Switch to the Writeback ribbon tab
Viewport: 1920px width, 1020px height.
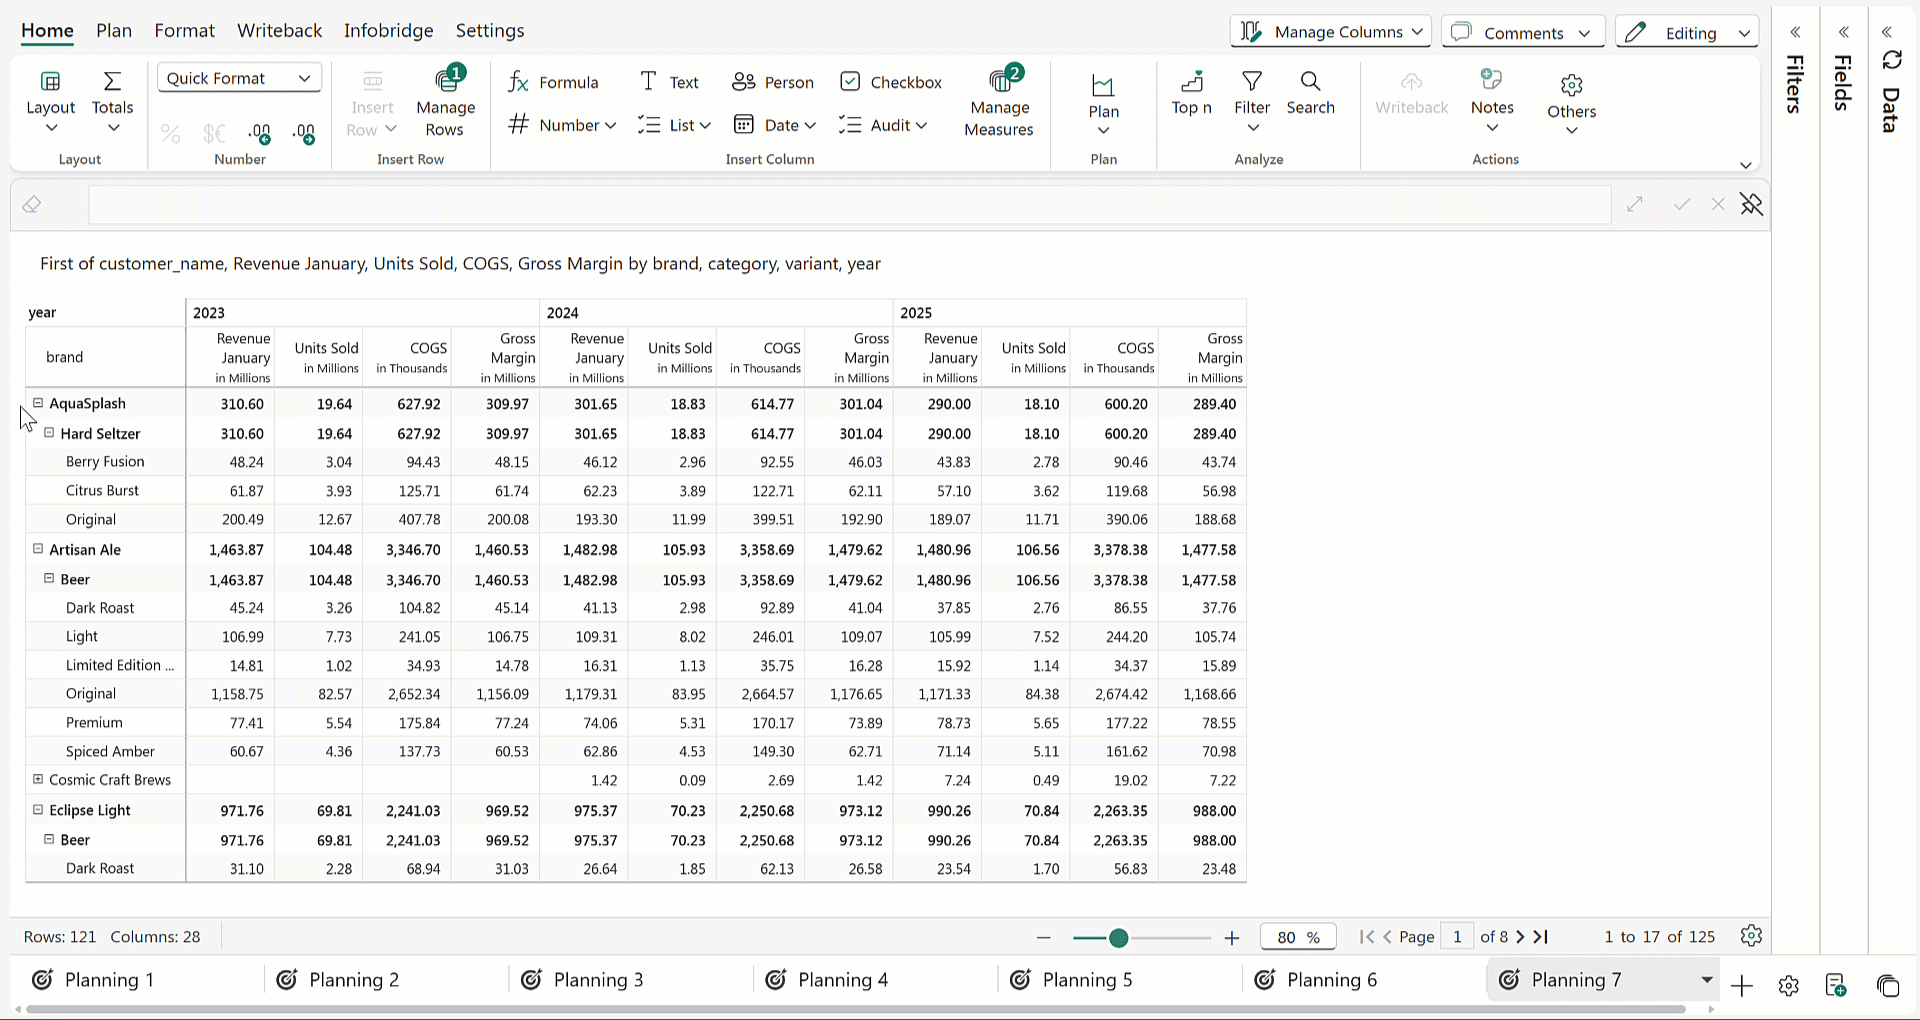[x=279, y=30]
